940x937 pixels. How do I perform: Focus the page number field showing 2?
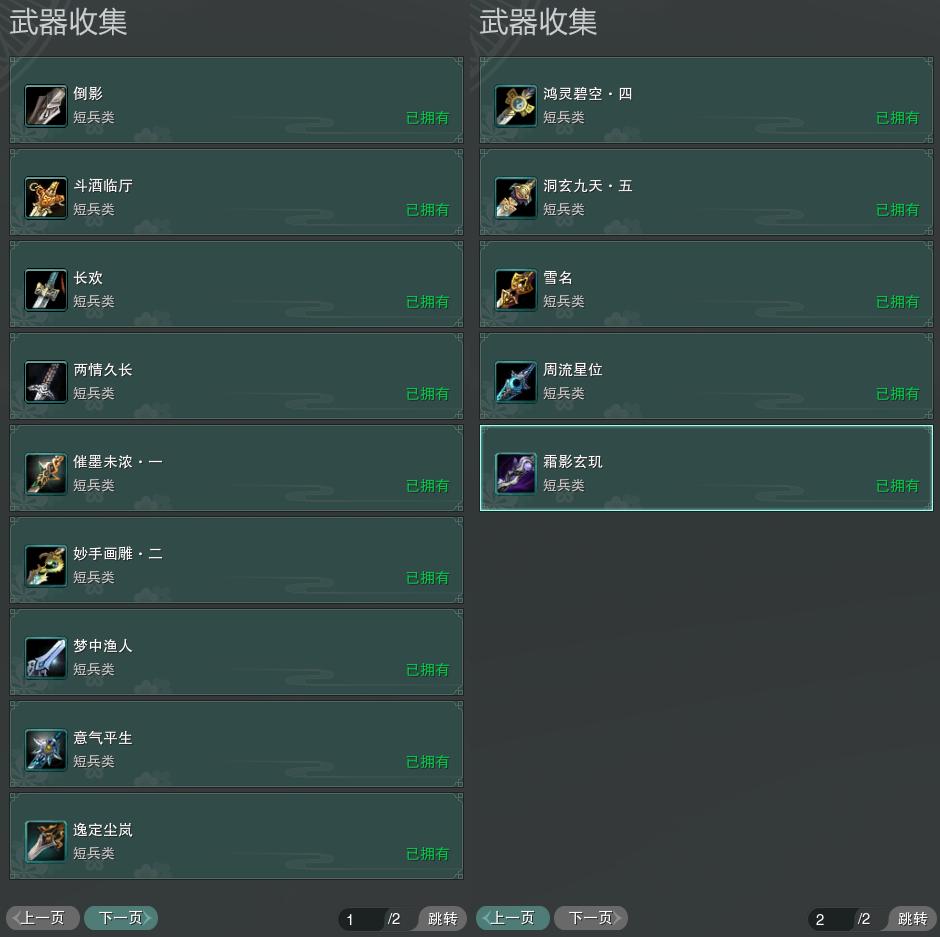pyautogui.click(x=831, y=919)
